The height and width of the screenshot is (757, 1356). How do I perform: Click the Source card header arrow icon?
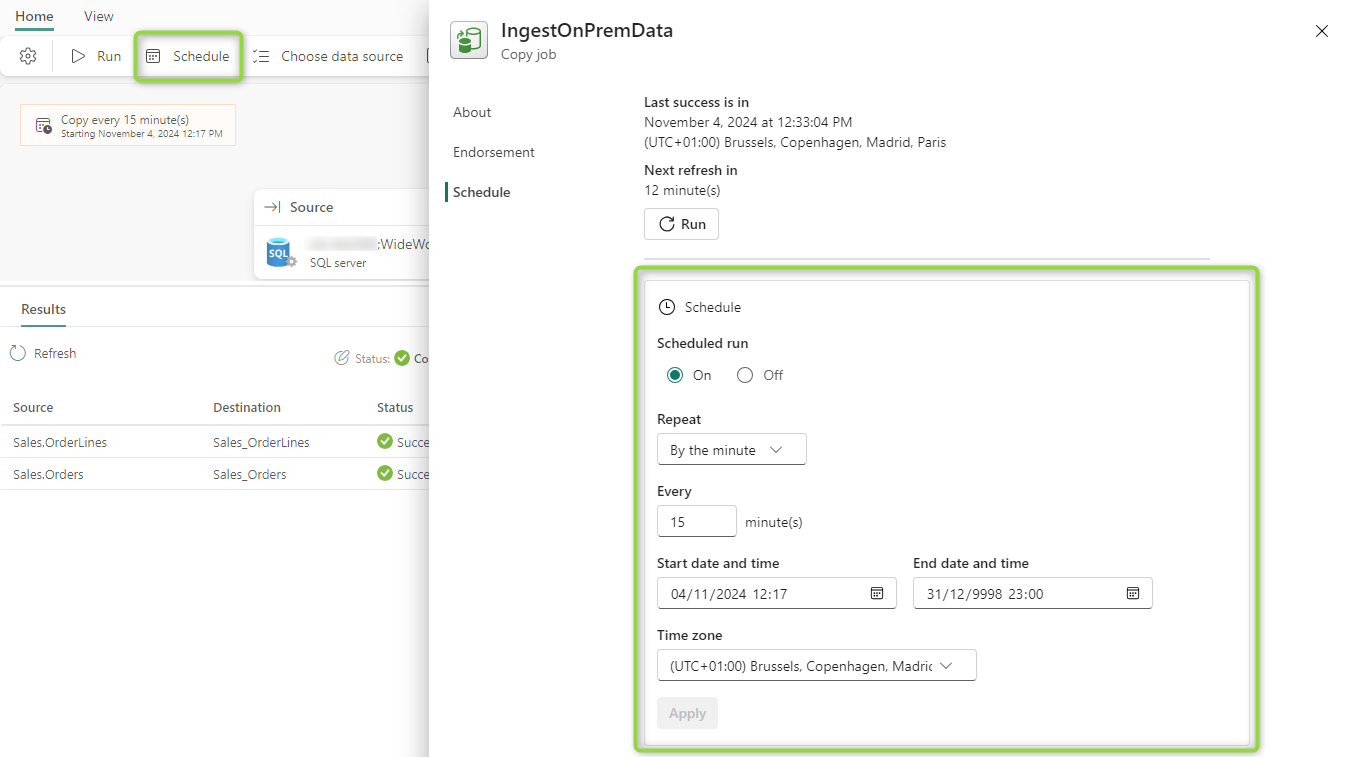pos(272,207)
